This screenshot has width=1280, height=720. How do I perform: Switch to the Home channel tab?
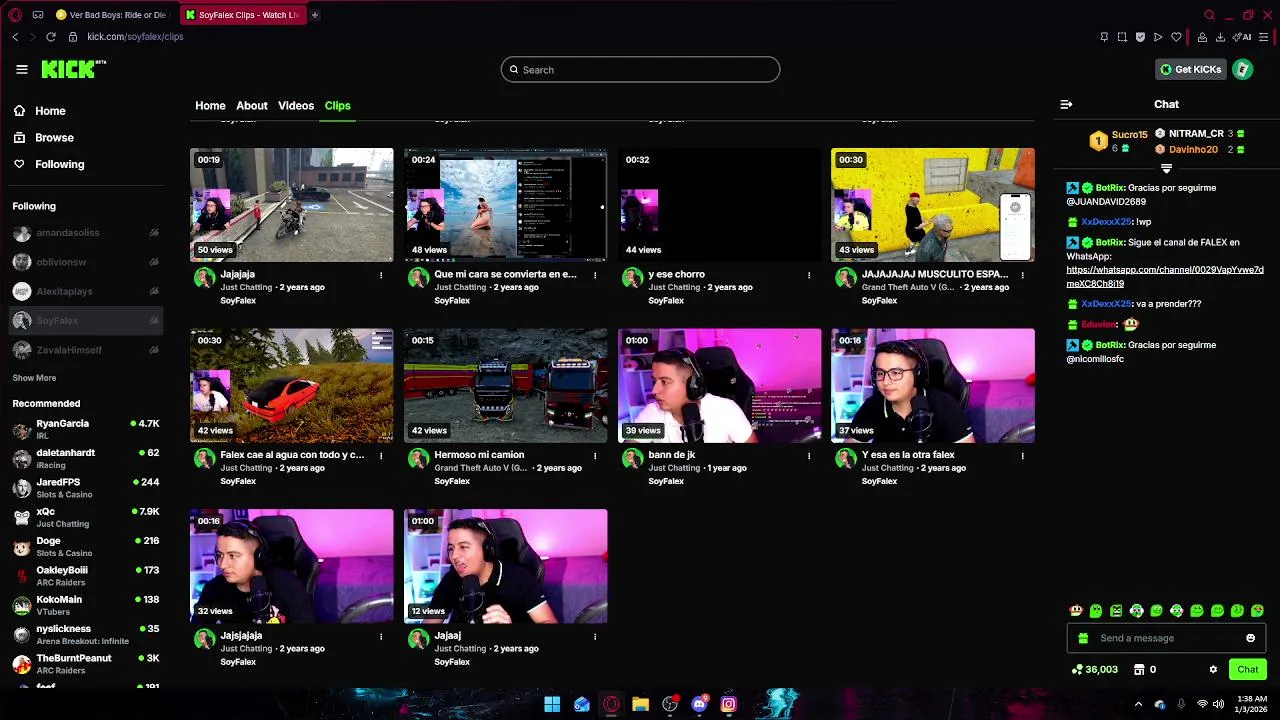click(210, 105)
